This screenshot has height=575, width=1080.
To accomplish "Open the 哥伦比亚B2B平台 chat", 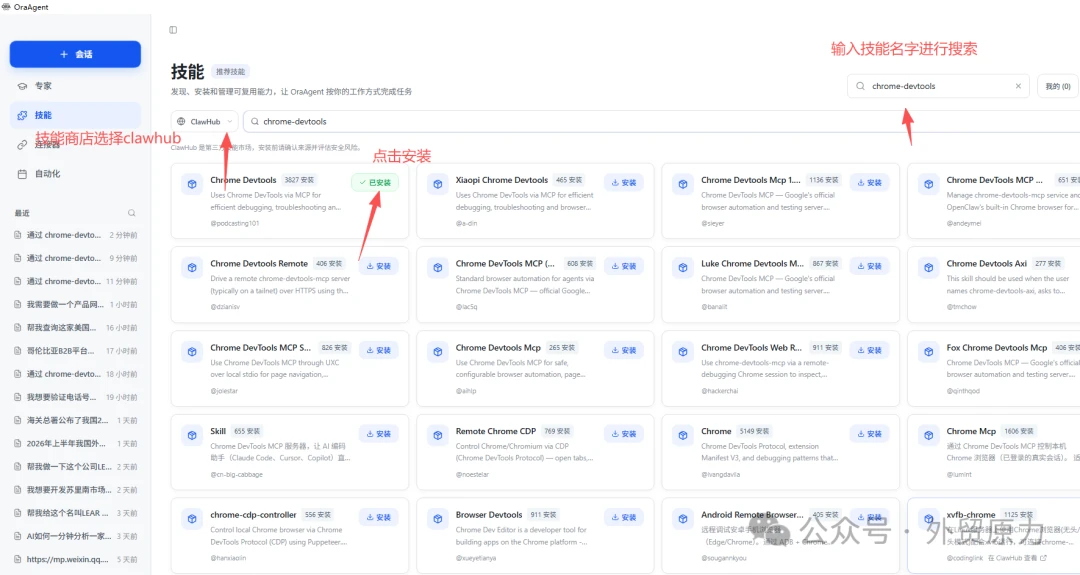I will tap(75, 351).
